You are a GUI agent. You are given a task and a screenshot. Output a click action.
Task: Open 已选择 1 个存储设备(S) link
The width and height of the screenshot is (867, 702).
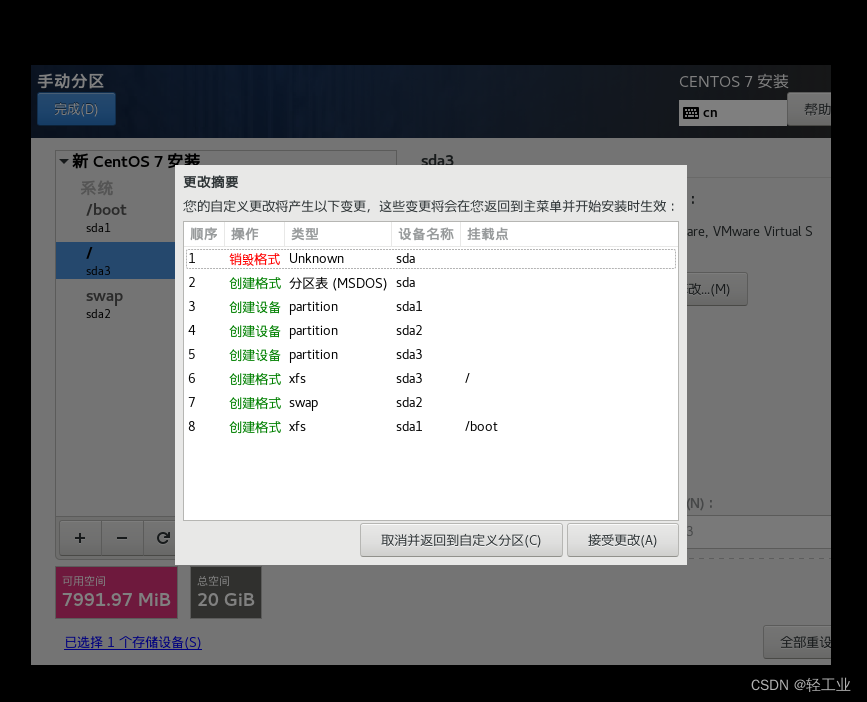point(131,642)
